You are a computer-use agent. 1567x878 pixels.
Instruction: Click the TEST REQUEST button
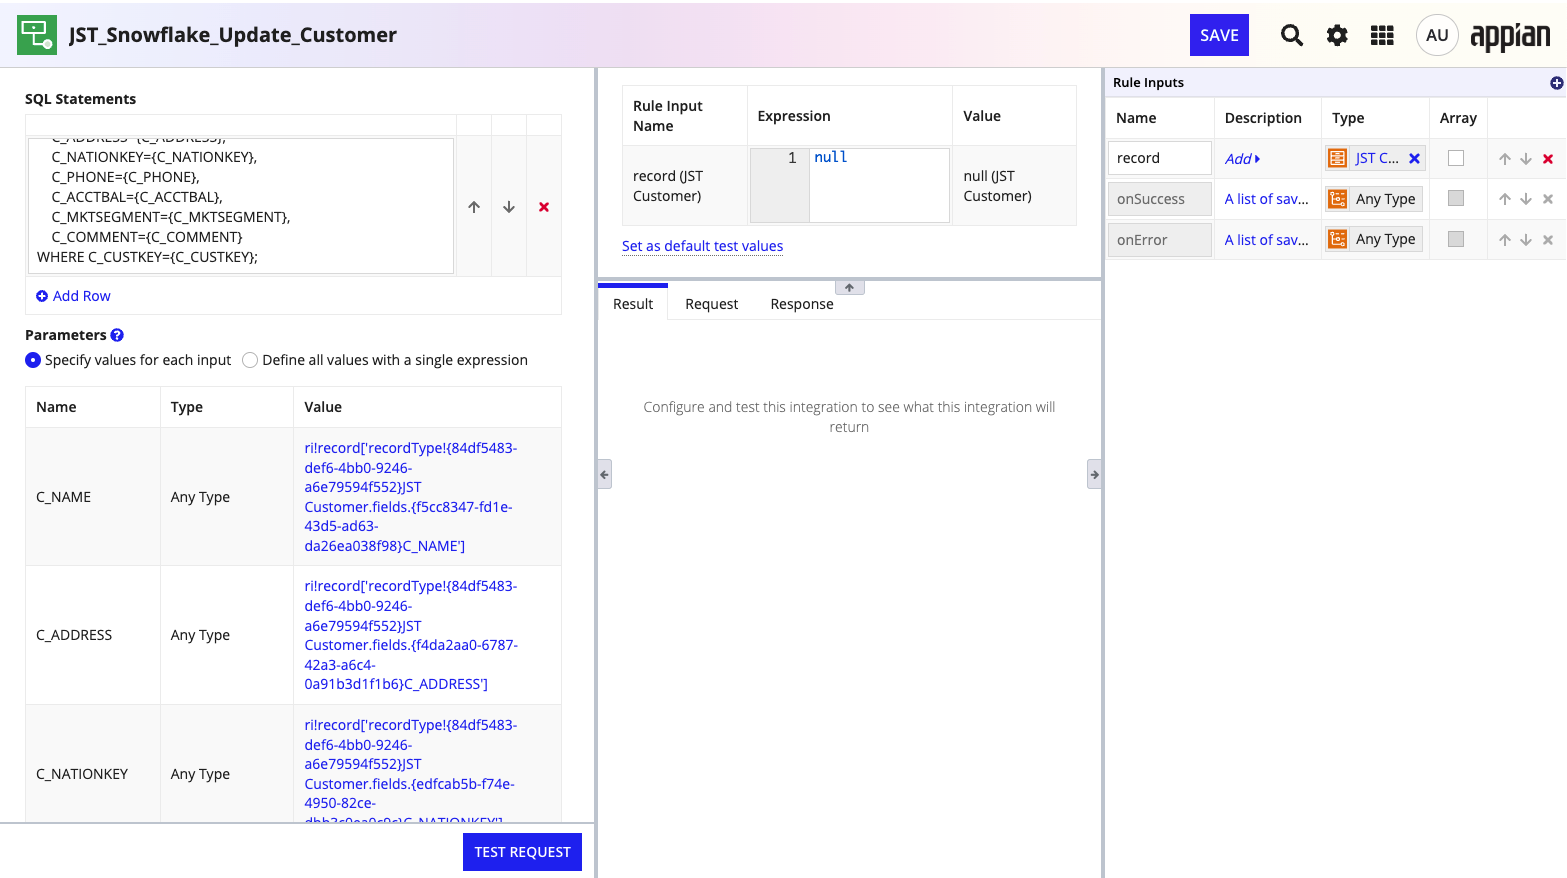[522, 852]
